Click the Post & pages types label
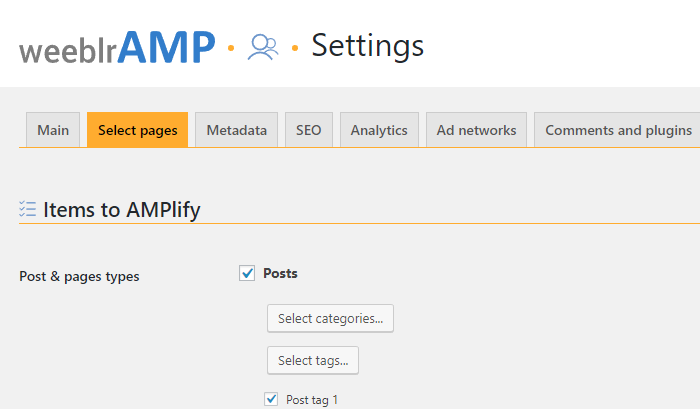Image resolution: width=700 pixels, height=409 pixels. [x=79, y=276]
